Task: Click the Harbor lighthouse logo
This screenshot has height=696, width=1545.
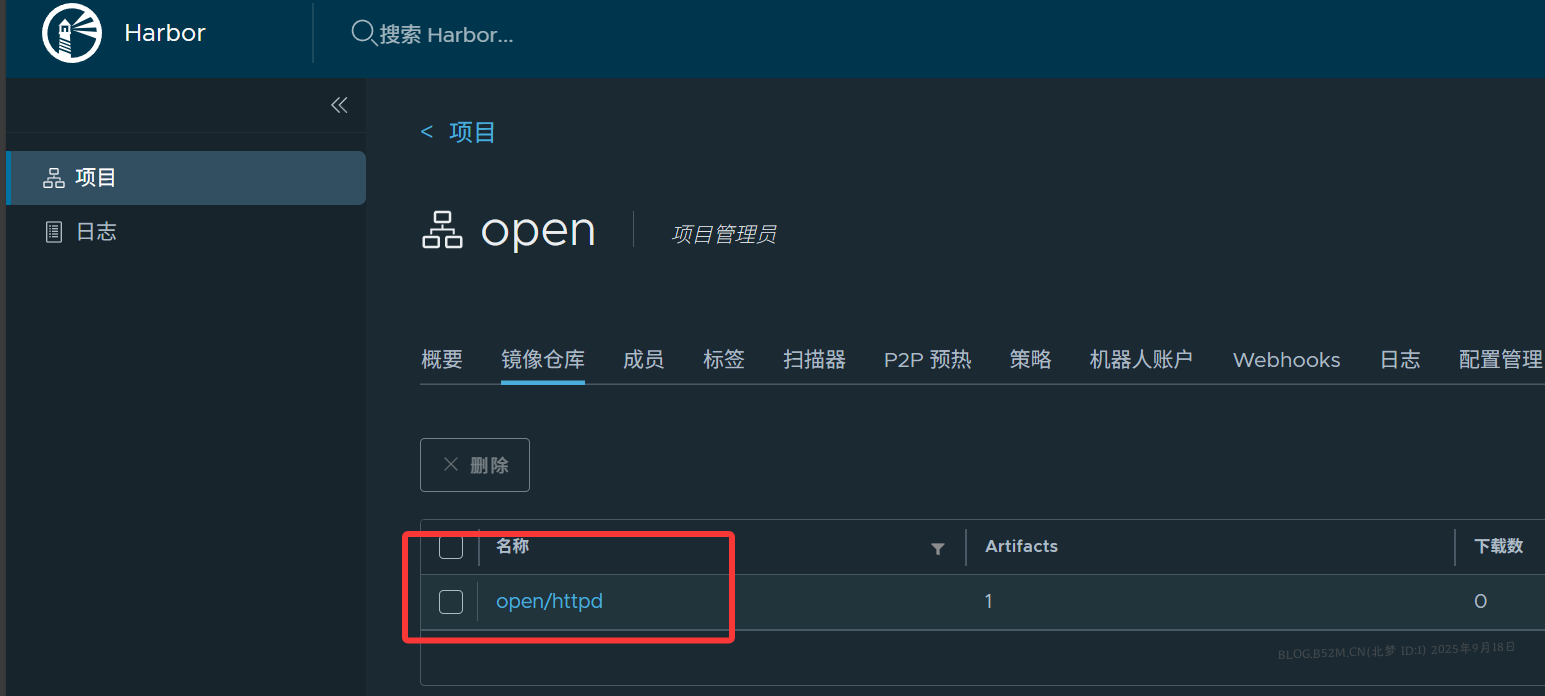Action: coord(71,32)
